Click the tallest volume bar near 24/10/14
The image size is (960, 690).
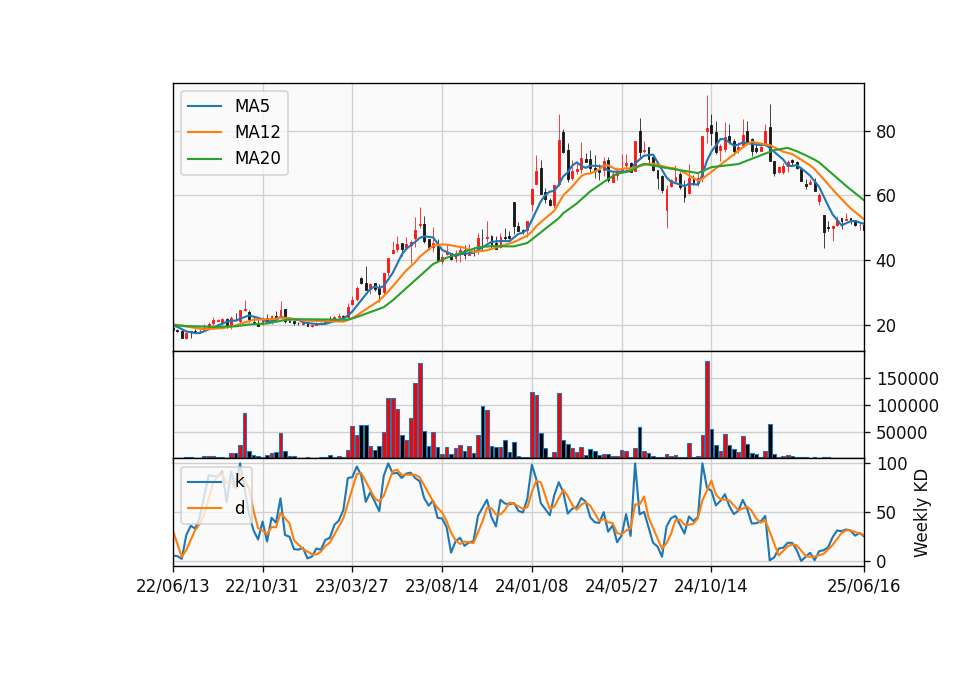pyautogui.click(x=708, y=410)
